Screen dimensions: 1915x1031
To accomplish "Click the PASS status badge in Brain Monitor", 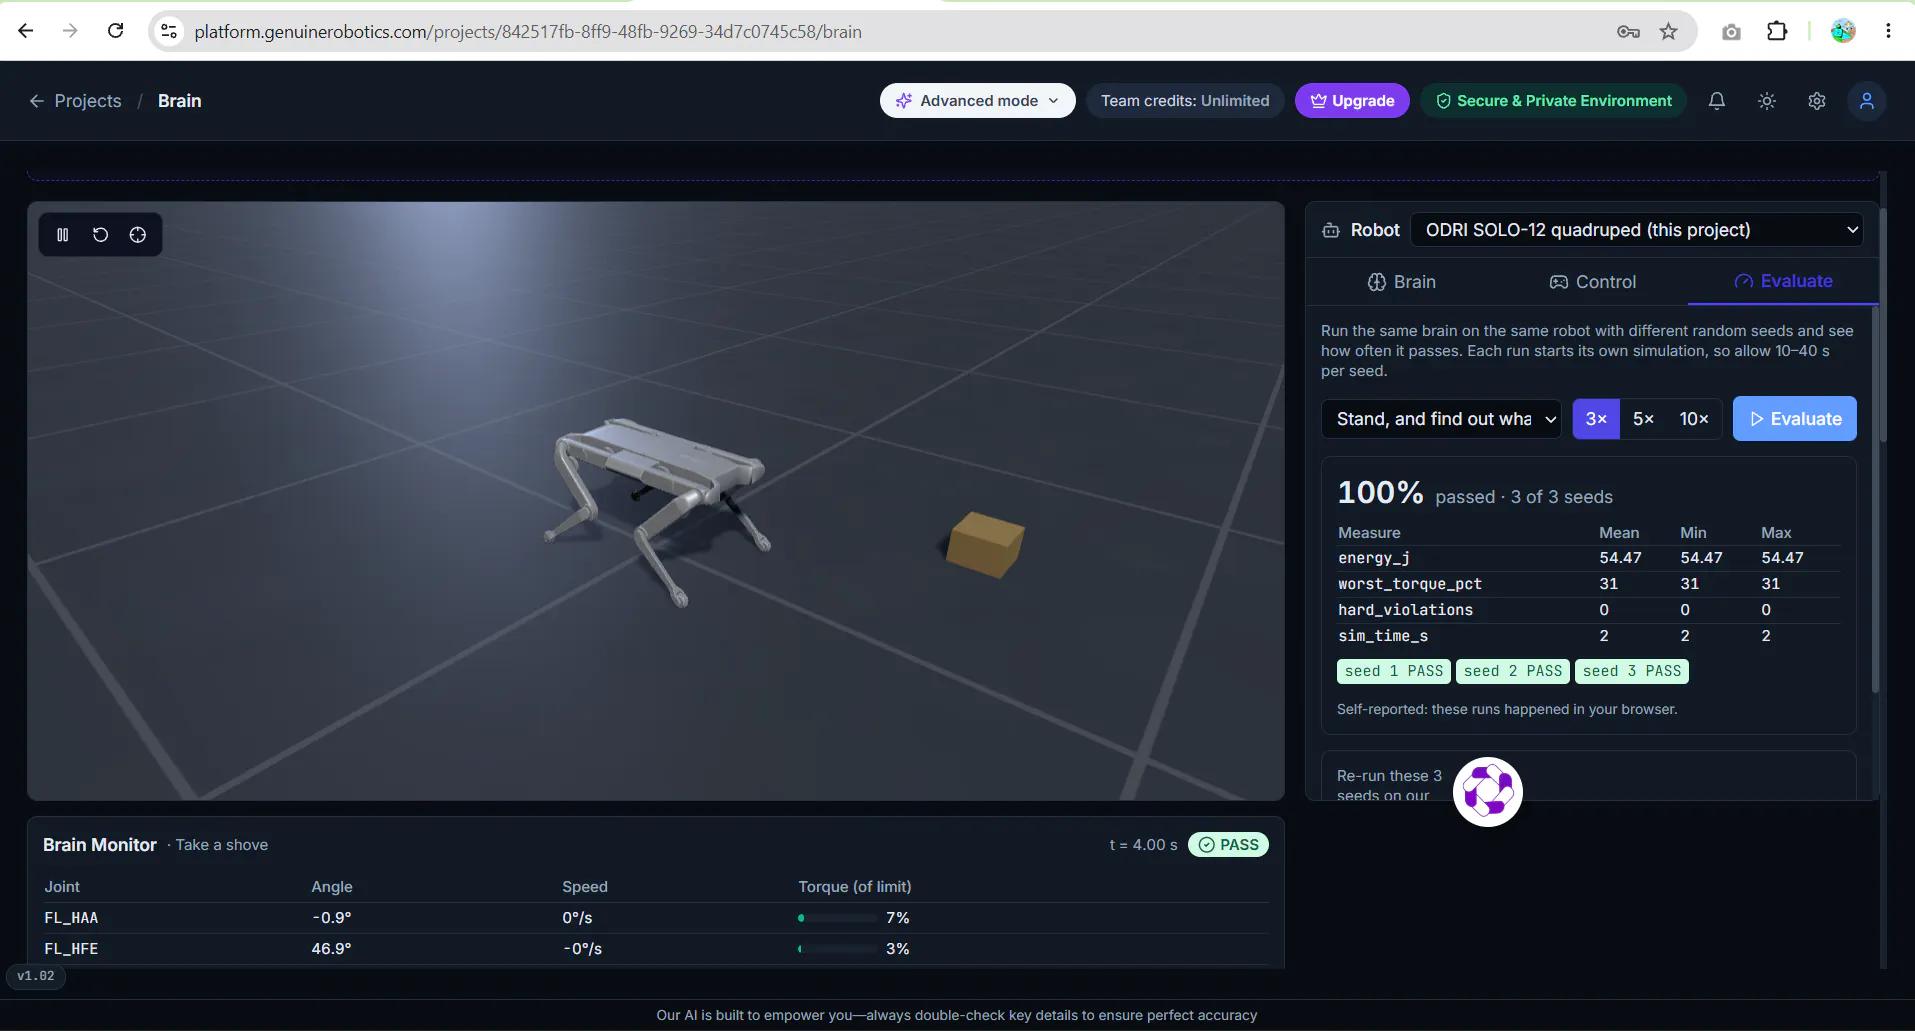I will point(1228,845).
